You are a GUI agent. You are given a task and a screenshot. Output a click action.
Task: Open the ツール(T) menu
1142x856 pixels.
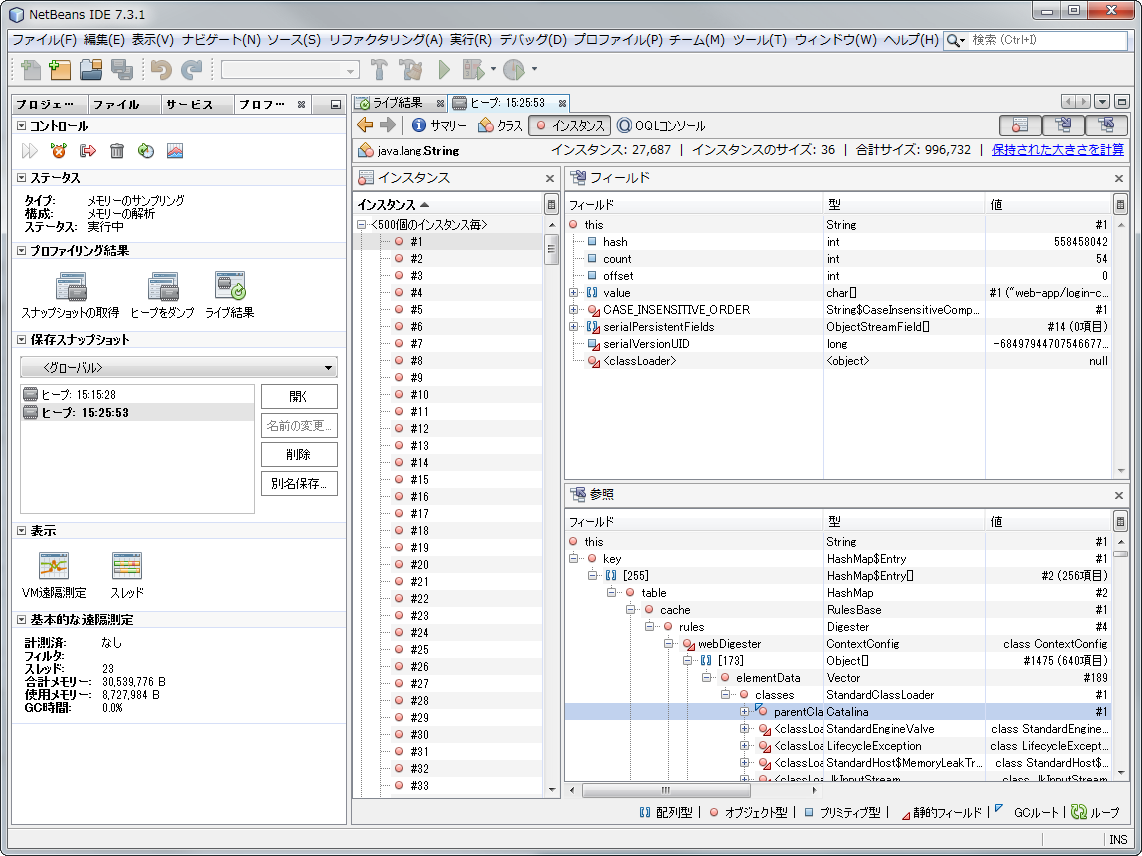pyautogui.click(x=760, y=40)
